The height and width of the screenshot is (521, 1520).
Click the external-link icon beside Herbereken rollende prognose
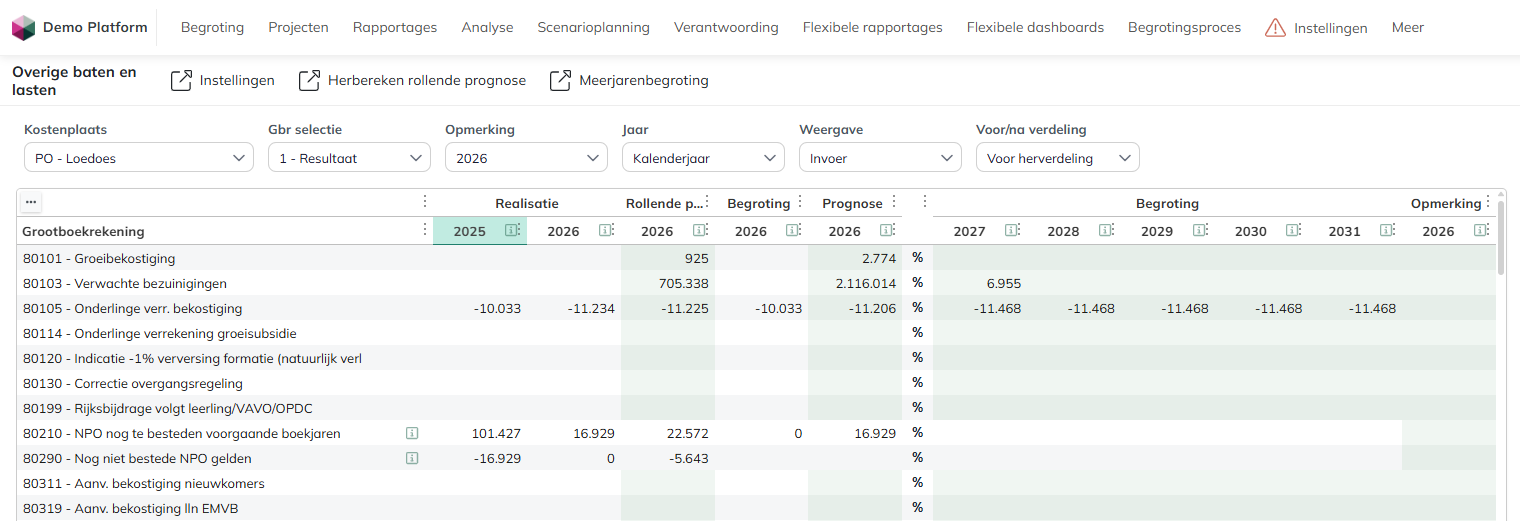[x=310, y=80]
